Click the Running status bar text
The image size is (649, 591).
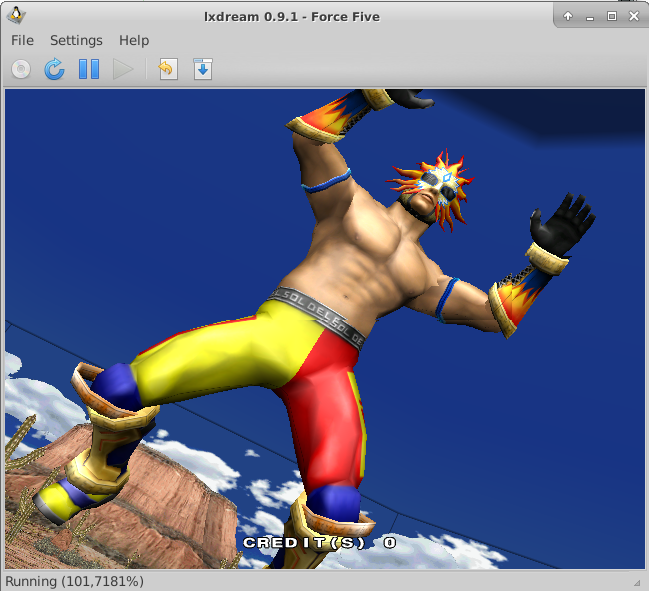[x=75, y=581]
